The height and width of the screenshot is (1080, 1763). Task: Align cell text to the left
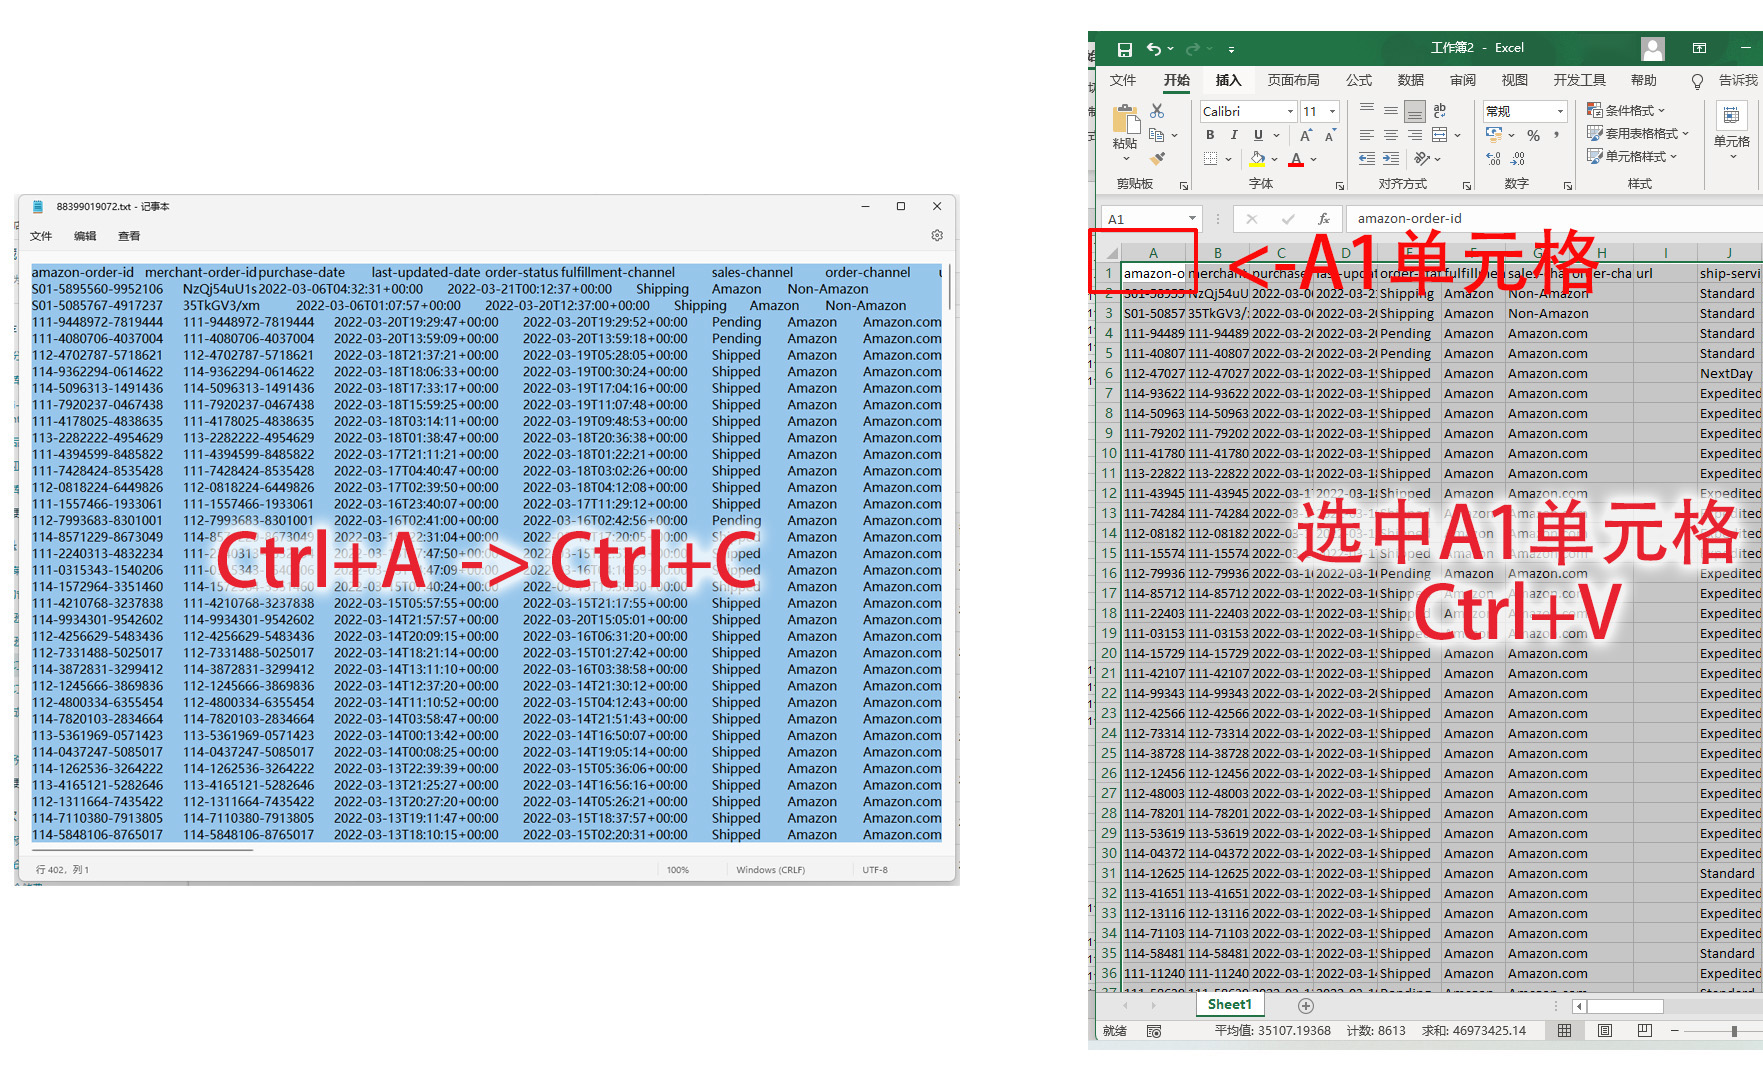pyautogui.click(x=1367, y=135)
